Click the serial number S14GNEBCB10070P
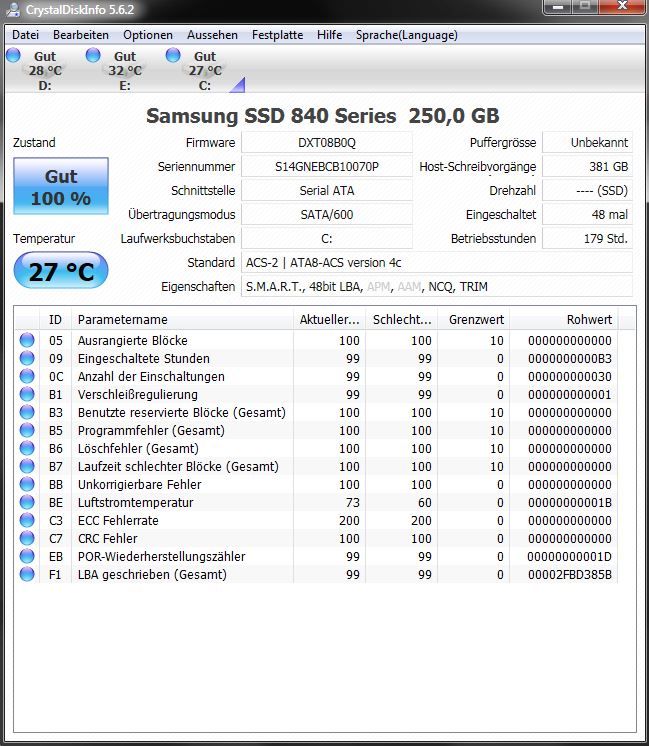The image size is (649, 746). point(327,167)
